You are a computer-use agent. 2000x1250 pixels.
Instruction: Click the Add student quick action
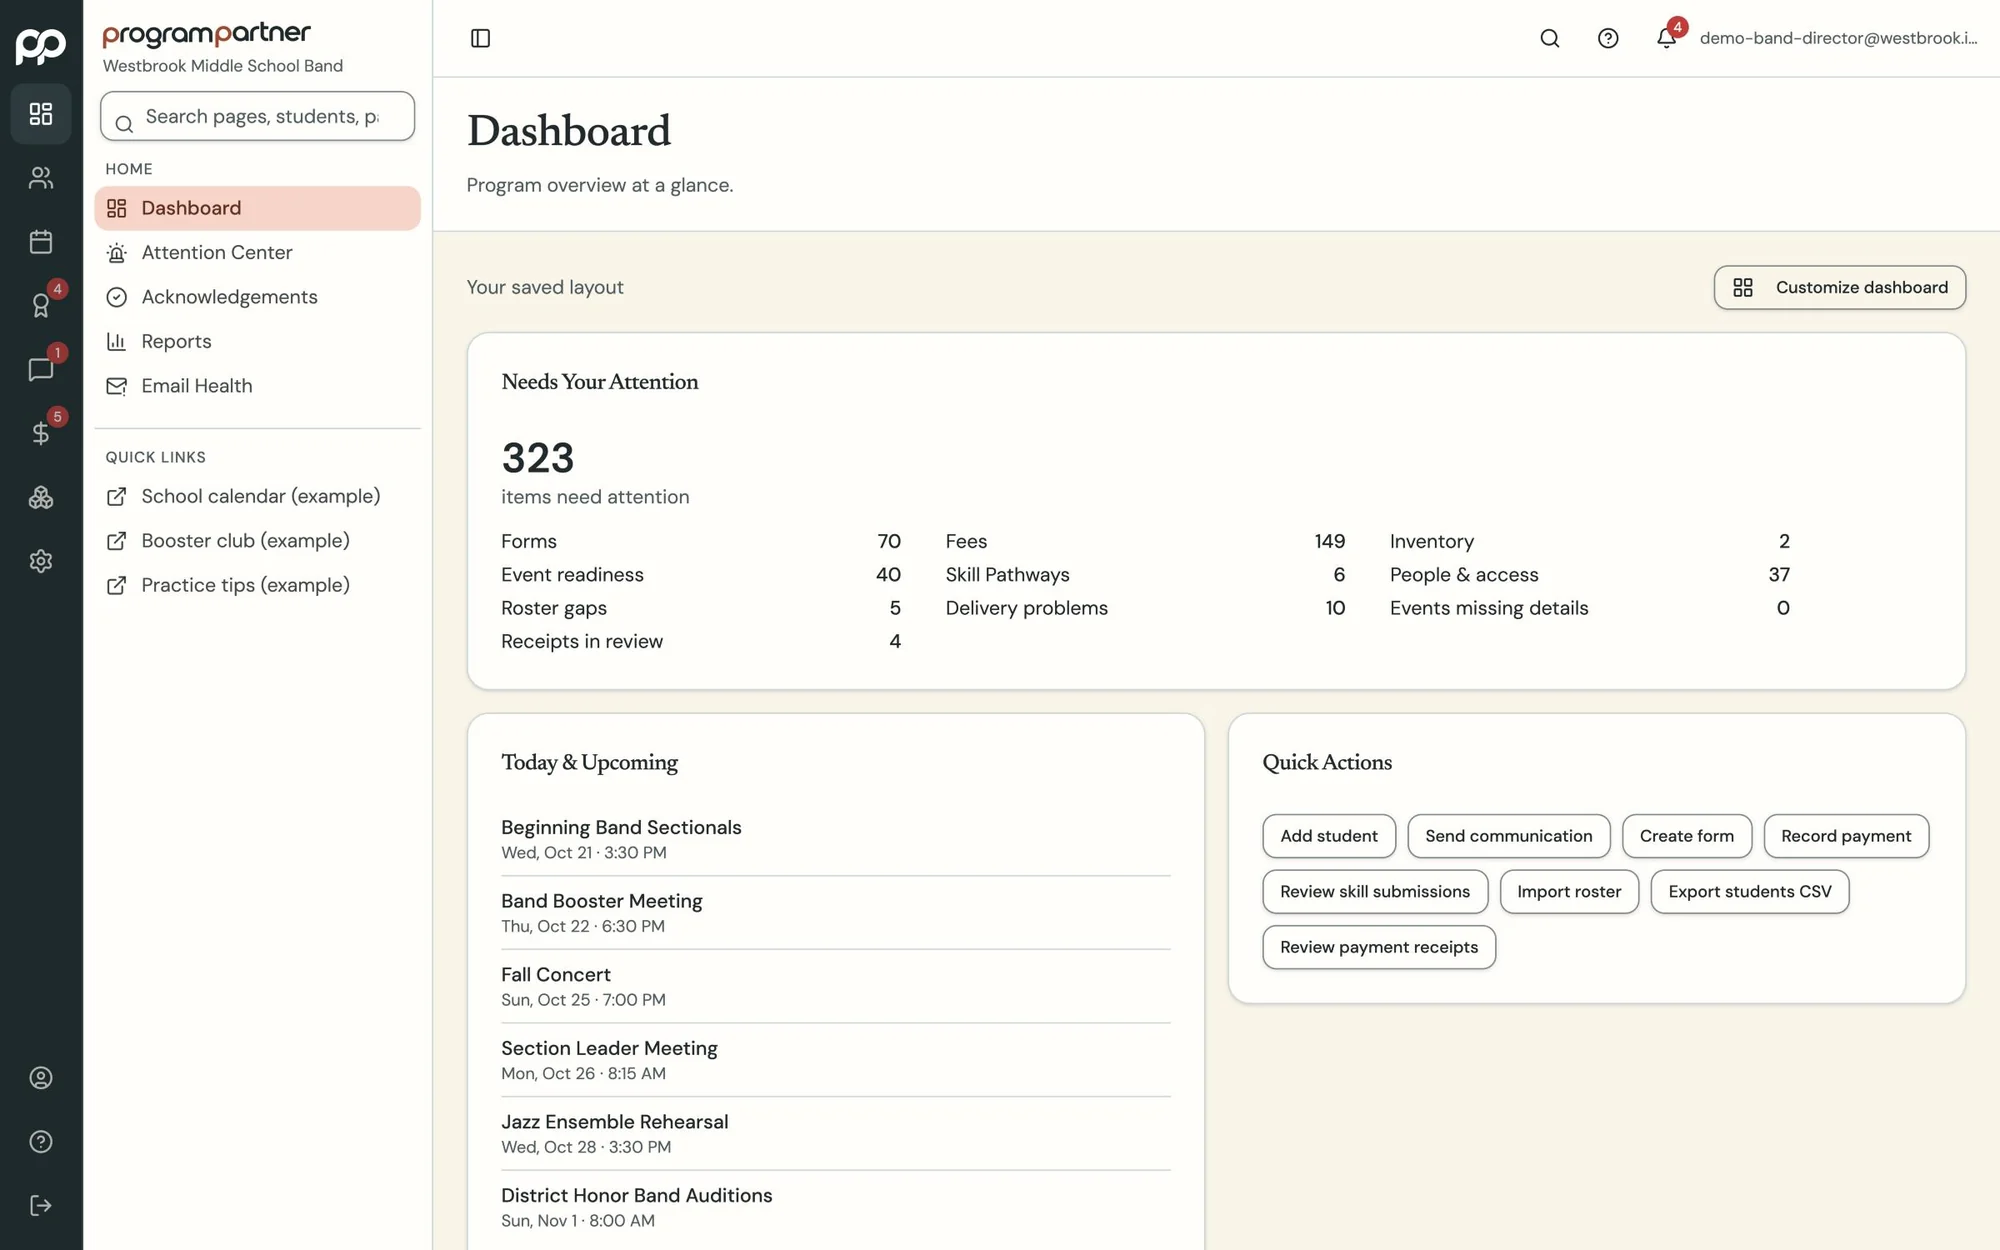pos(1329,836)
